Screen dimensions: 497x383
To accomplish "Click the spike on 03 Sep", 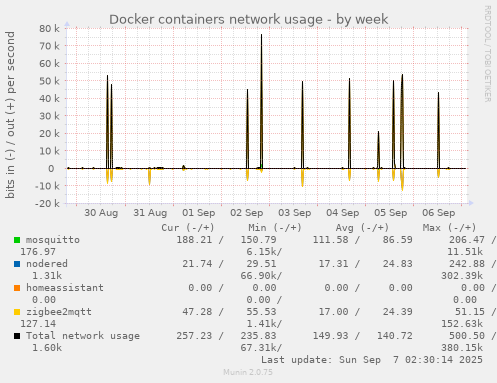I will pyautogui.click(x=302, y=125).
